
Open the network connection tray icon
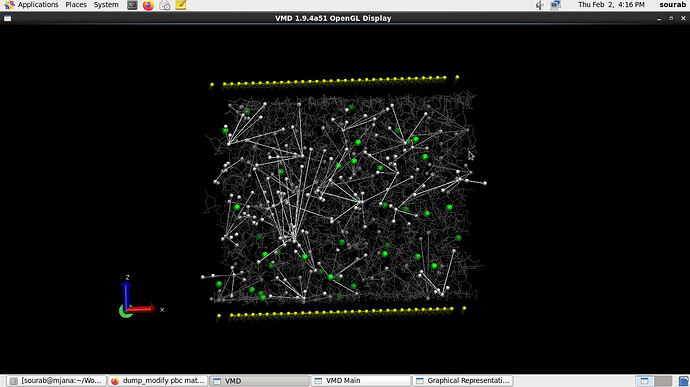coord(555,5)
